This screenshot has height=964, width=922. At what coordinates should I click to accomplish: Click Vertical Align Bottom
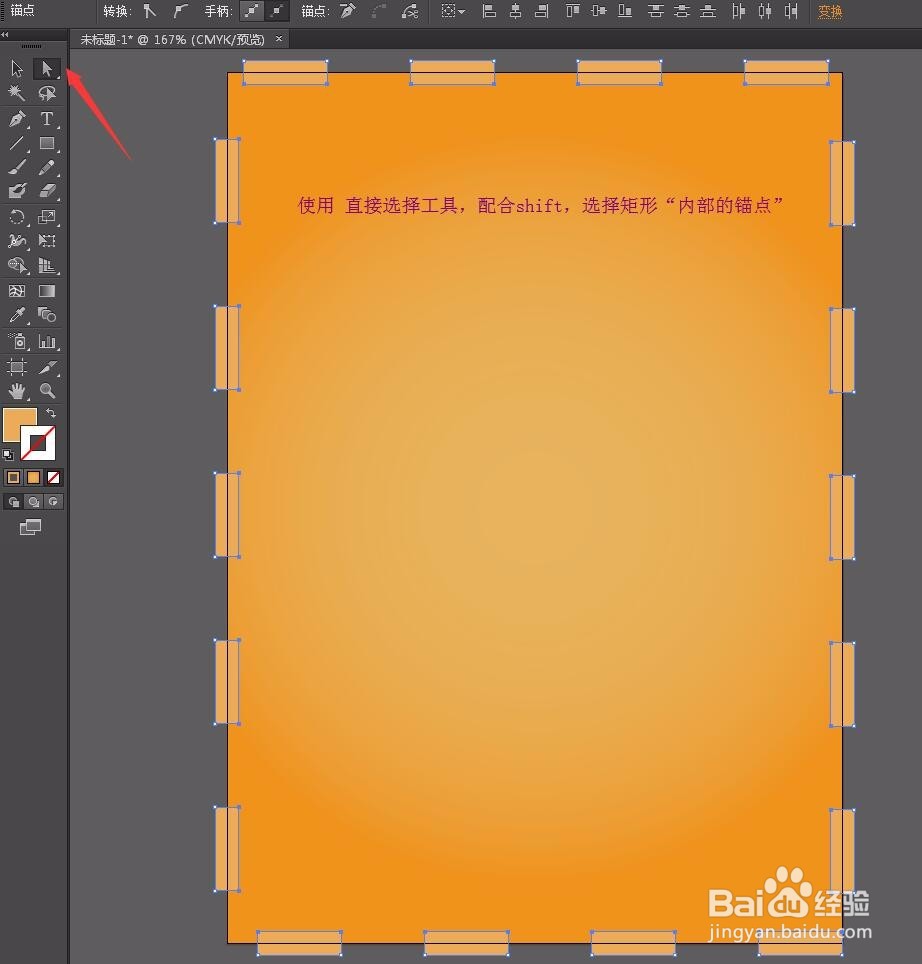(x=625, y=11)
